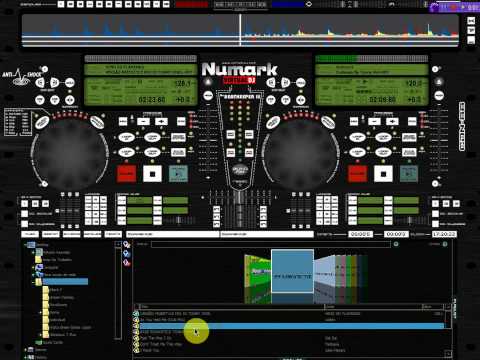Hit the red cue button on right deck
Image resolution: width=480 pixels, height=360 pixels.
[357, 174]
